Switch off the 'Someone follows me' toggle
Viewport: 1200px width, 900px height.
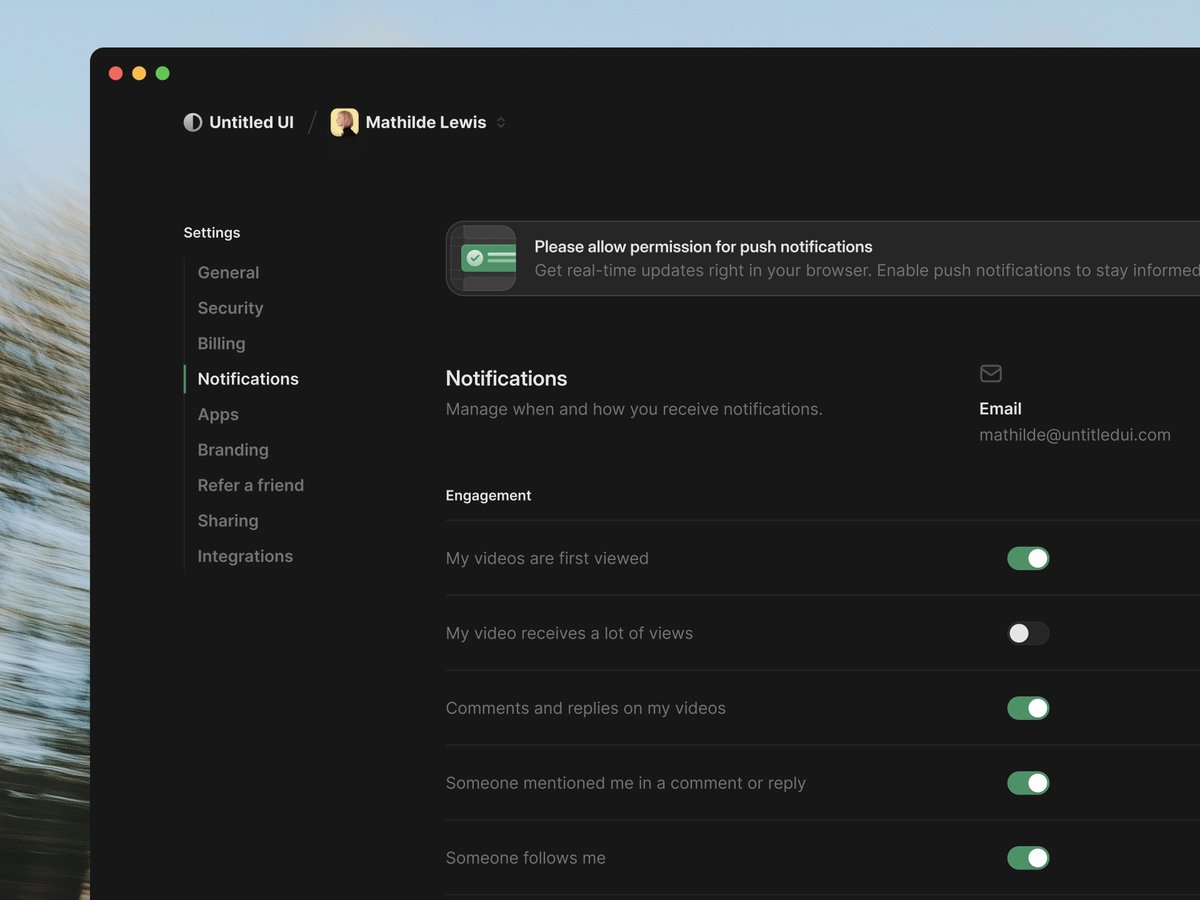click(1028, 858)
